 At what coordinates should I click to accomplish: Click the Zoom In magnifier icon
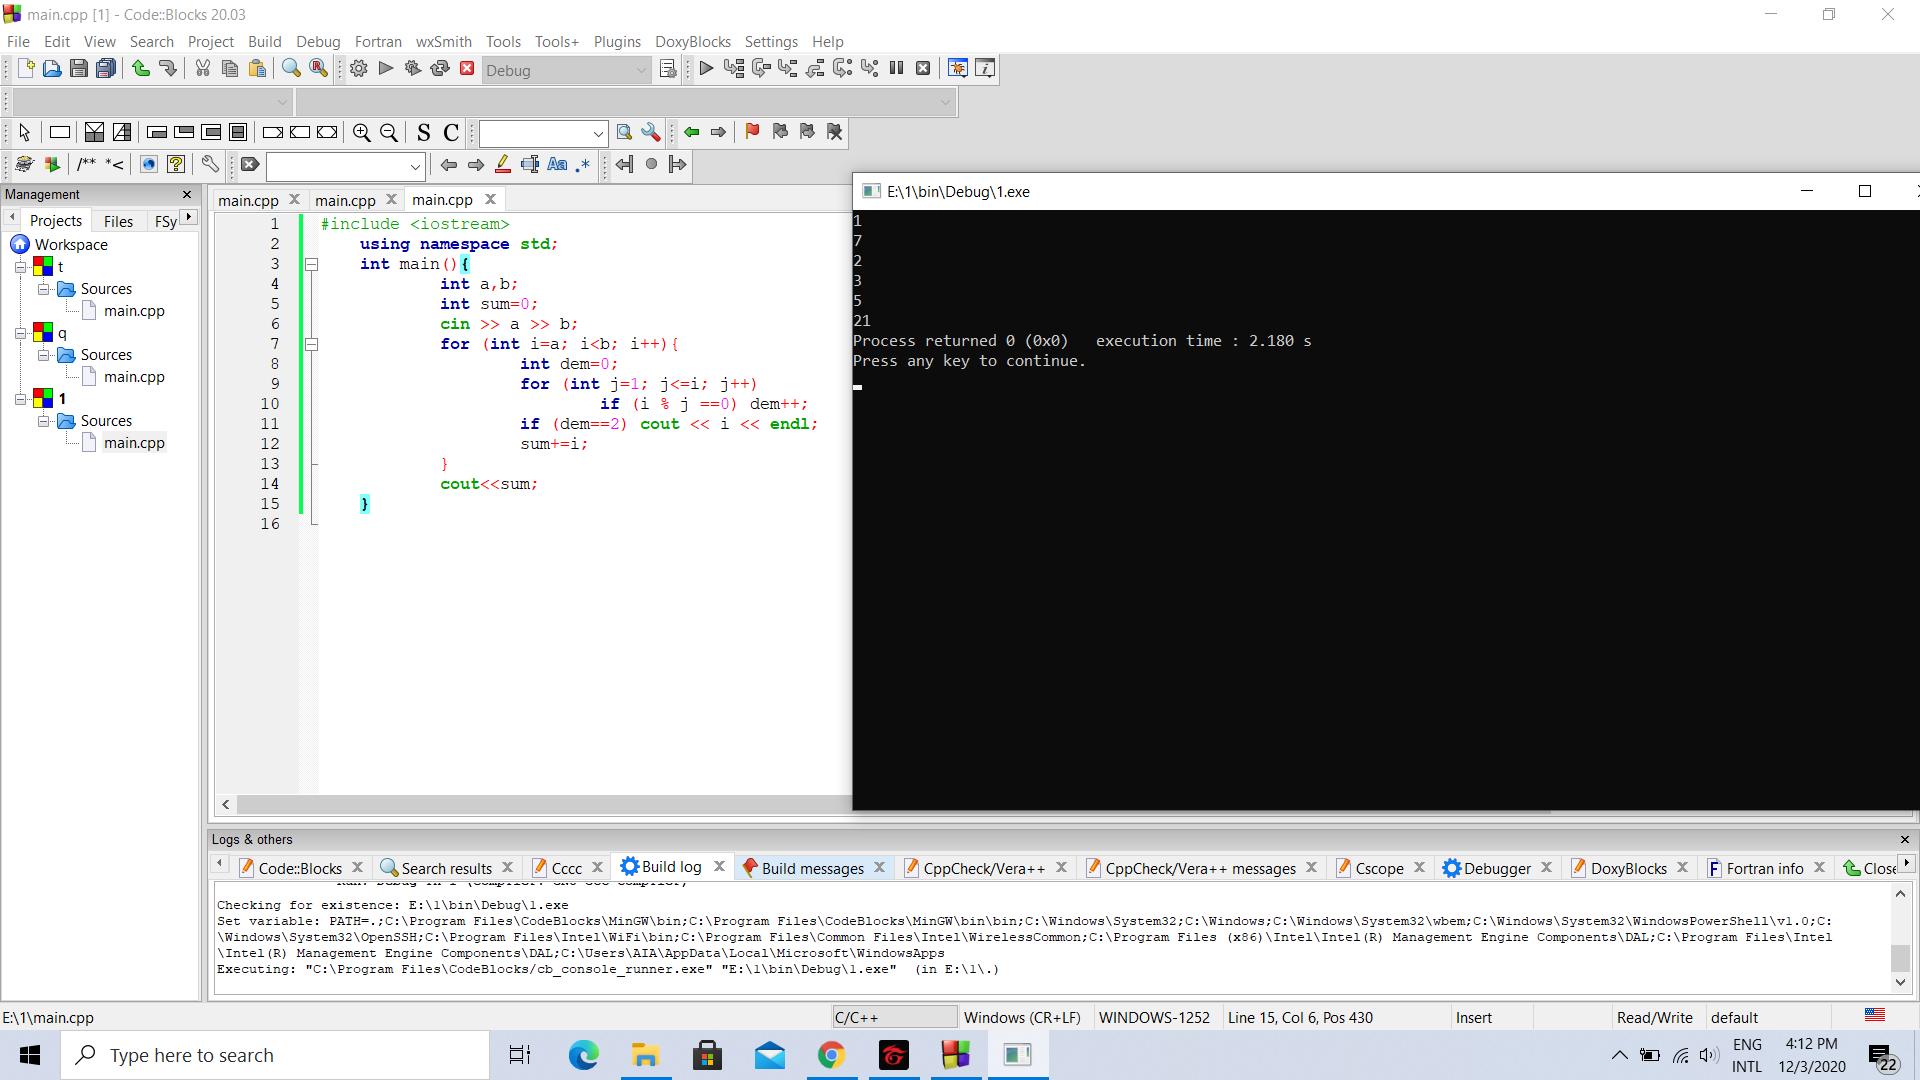click(x=362, y=133)
